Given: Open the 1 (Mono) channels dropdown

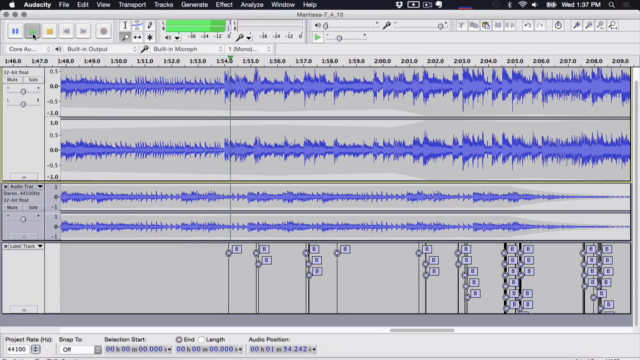Looking at the screenshot, I should (x=249, y=49).
